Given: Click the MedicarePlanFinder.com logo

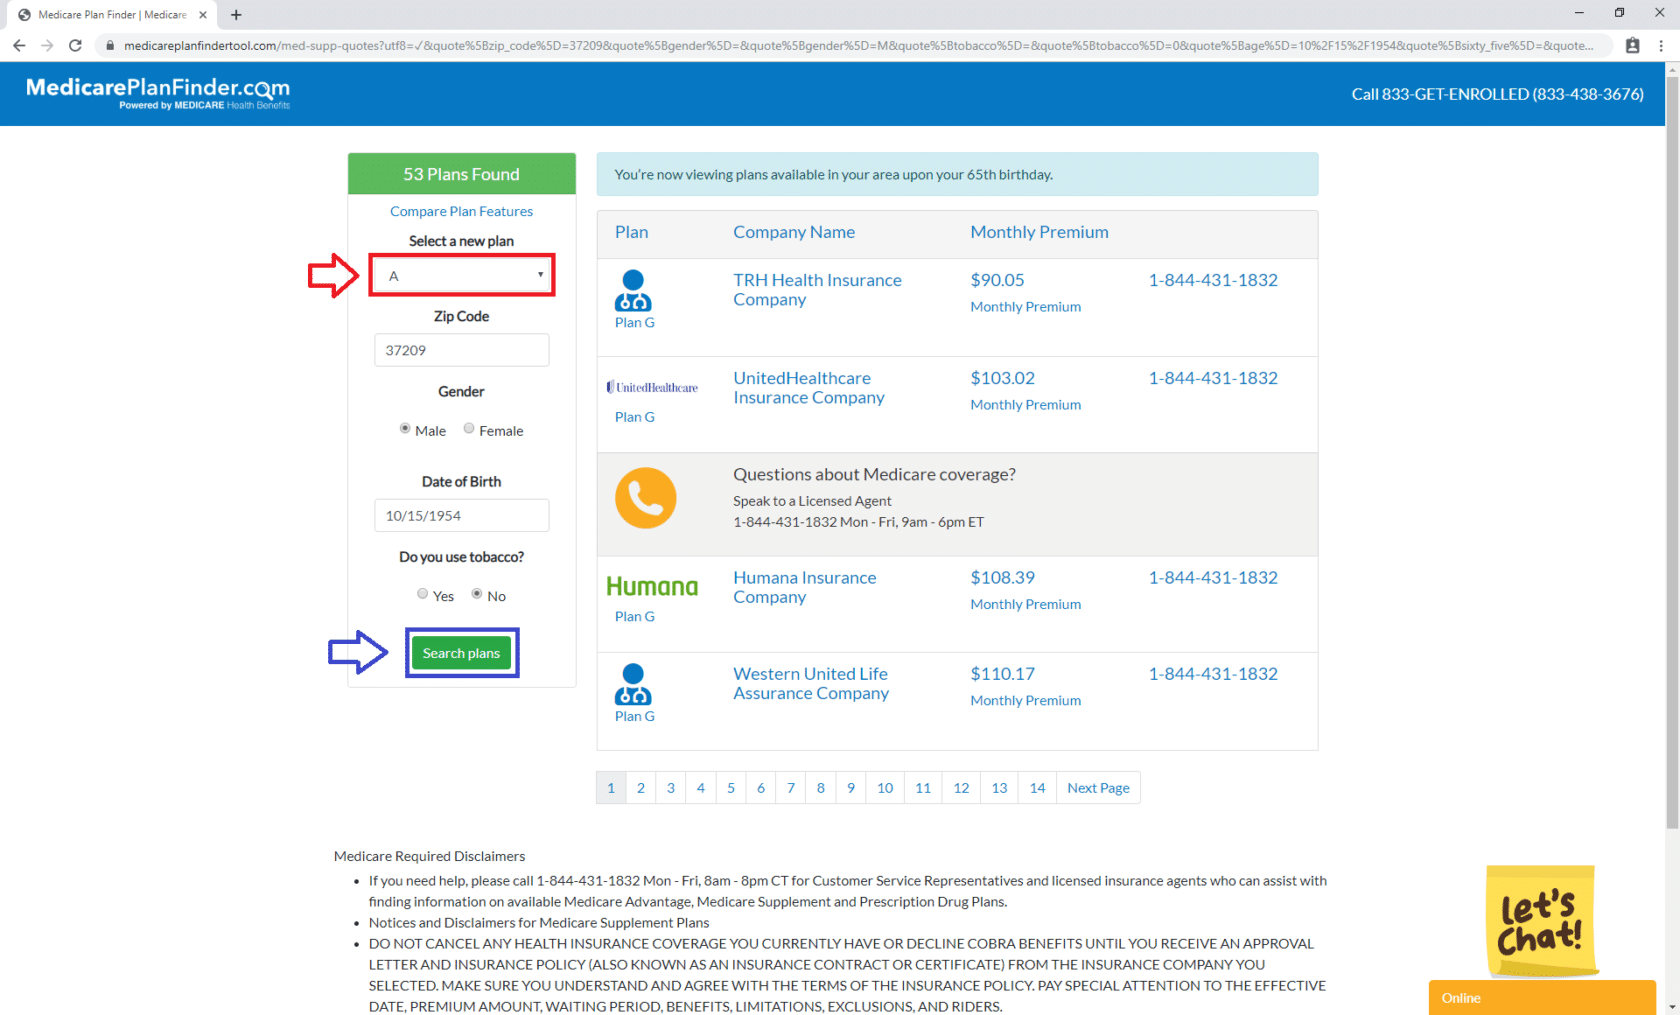Looking at the screenshot, I should tap(155, 92).
